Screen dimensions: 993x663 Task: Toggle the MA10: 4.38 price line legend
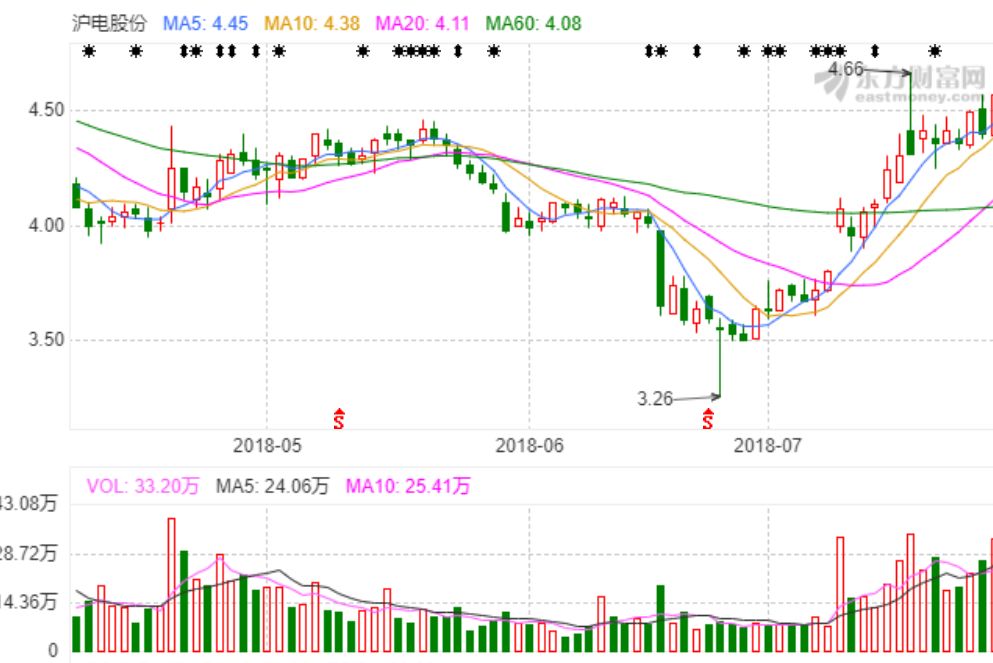tap(313, 22)
